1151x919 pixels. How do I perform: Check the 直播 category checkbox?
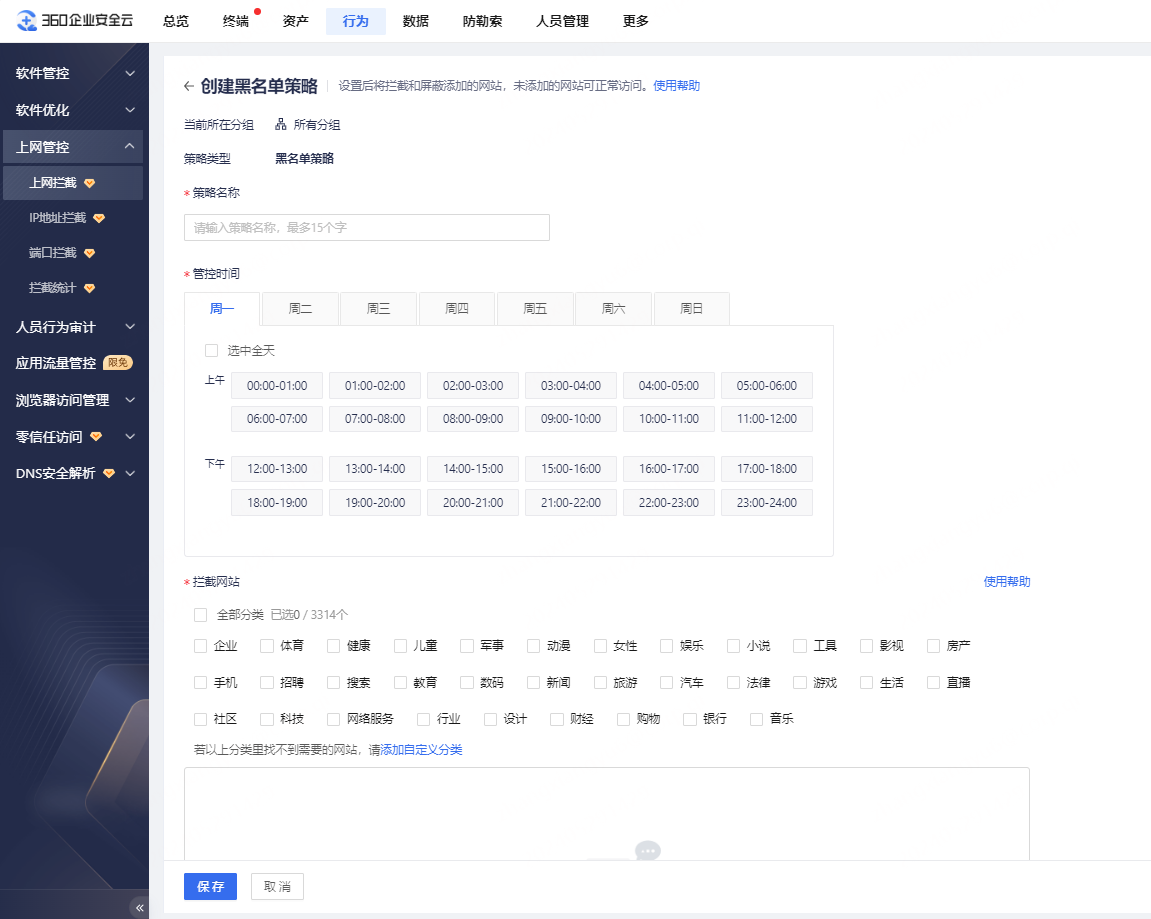[x=934, y=683]
